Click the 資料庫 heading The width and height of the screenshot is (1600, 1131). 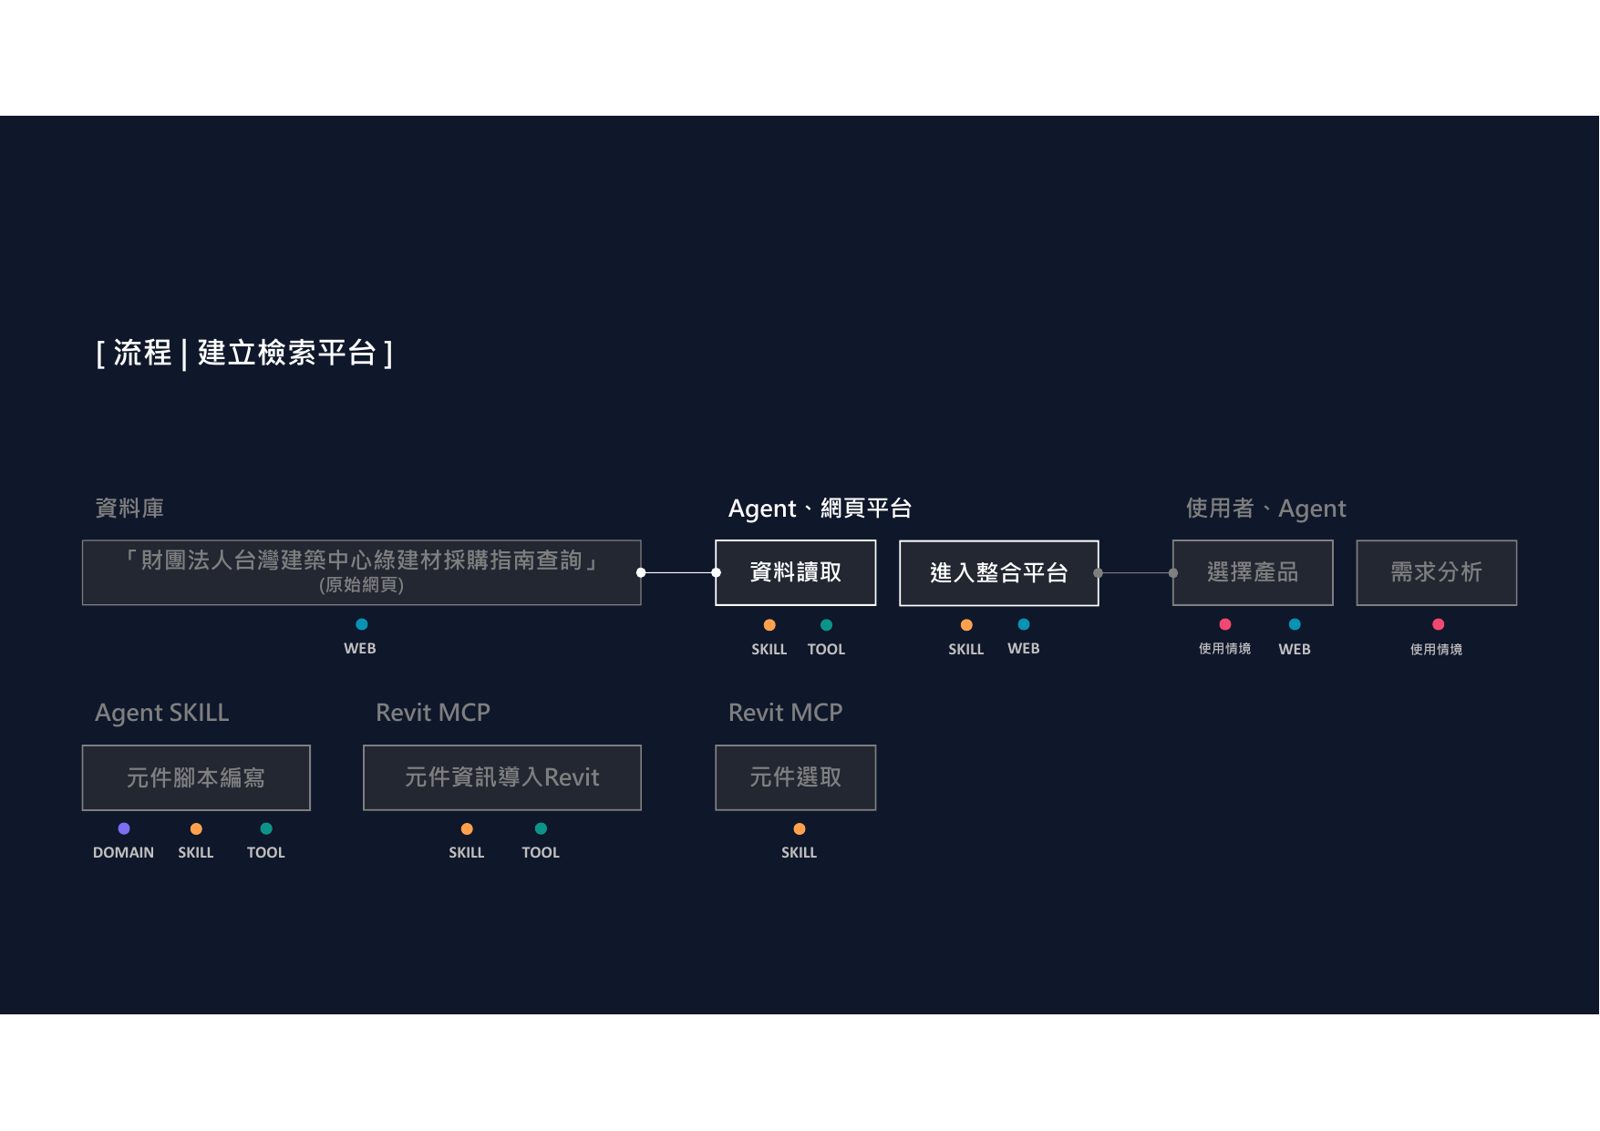[x=129, y=508]
